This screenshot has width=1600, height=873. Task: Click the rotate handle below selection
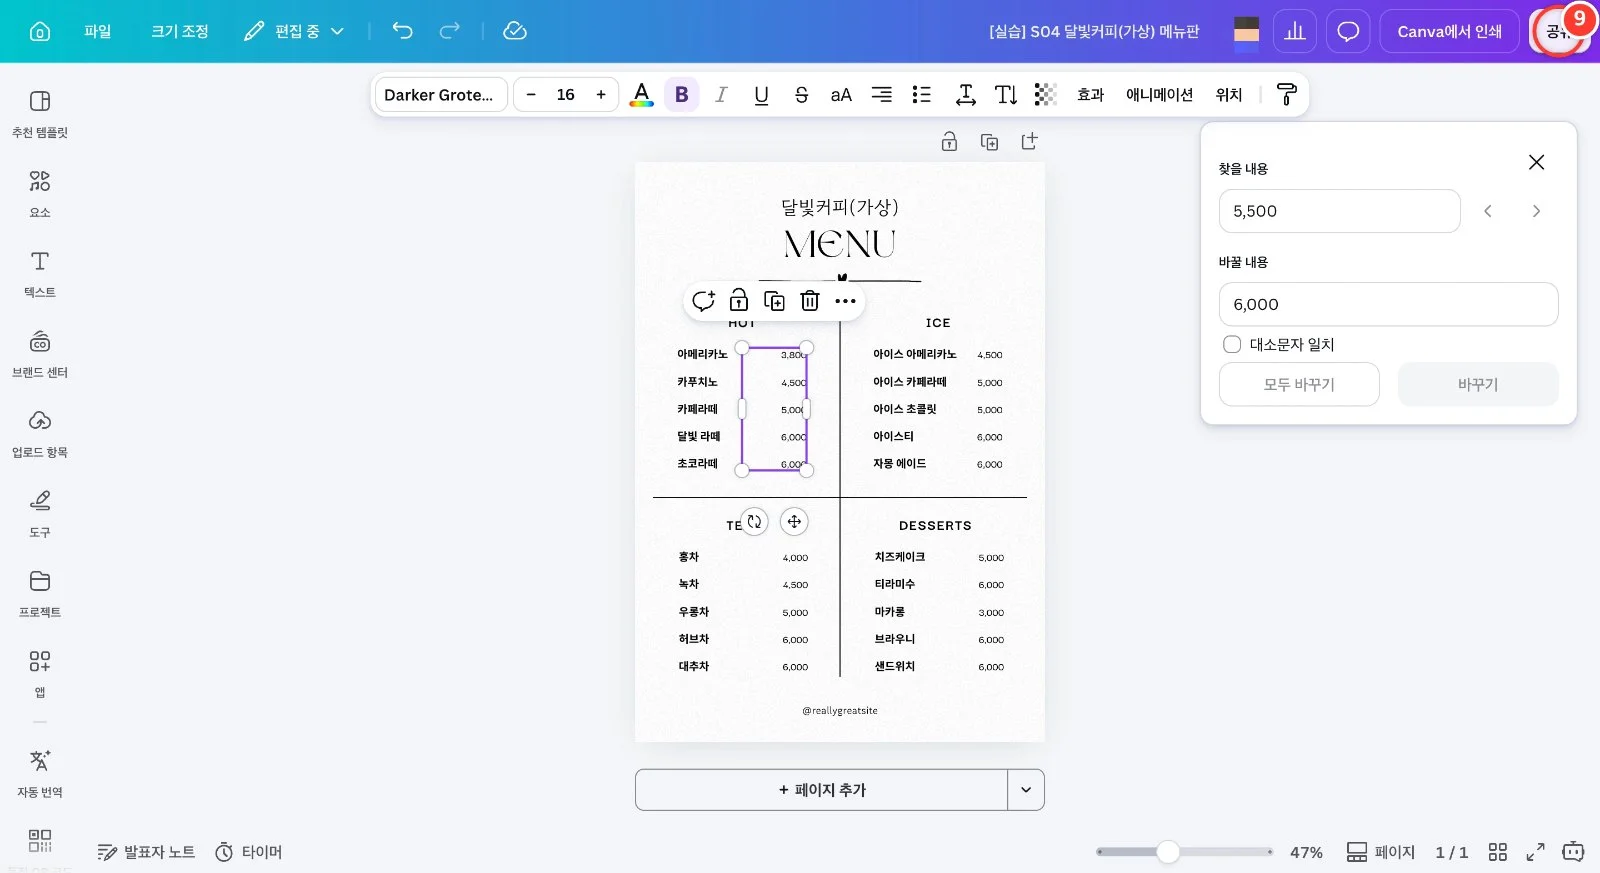(x=754, y=521)
